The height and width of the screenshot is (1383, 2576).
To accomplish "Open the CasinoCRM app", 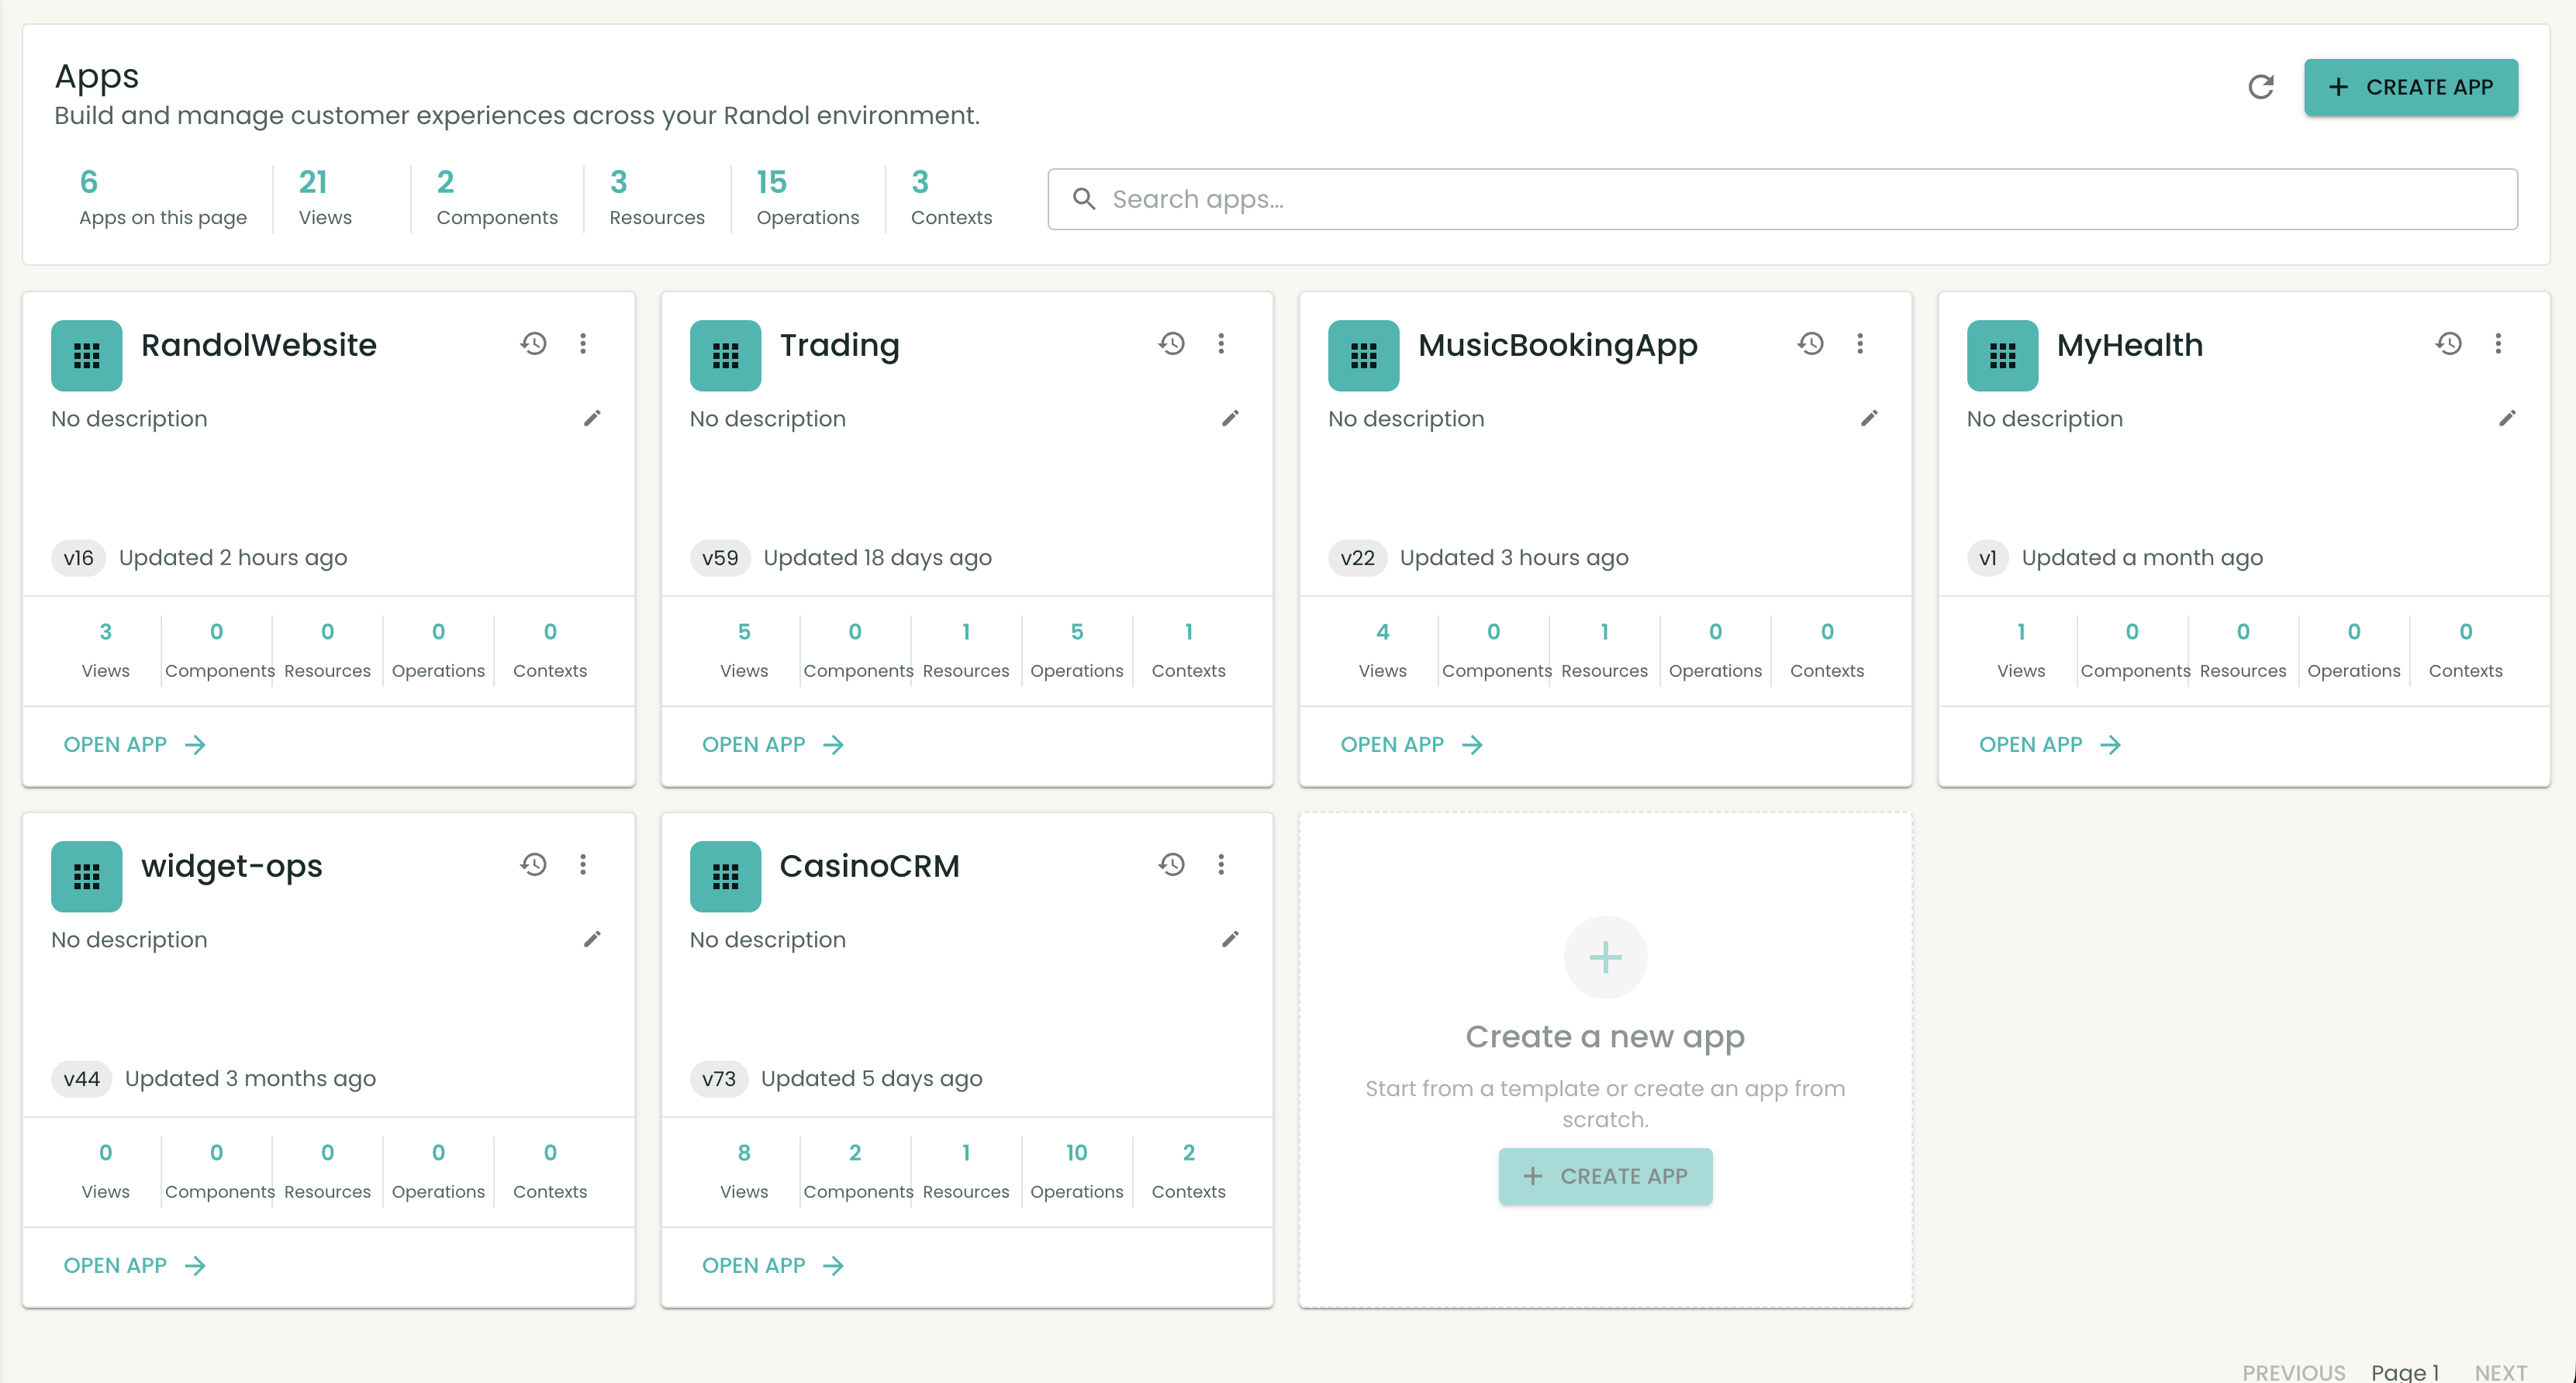I will (773, 1265).
